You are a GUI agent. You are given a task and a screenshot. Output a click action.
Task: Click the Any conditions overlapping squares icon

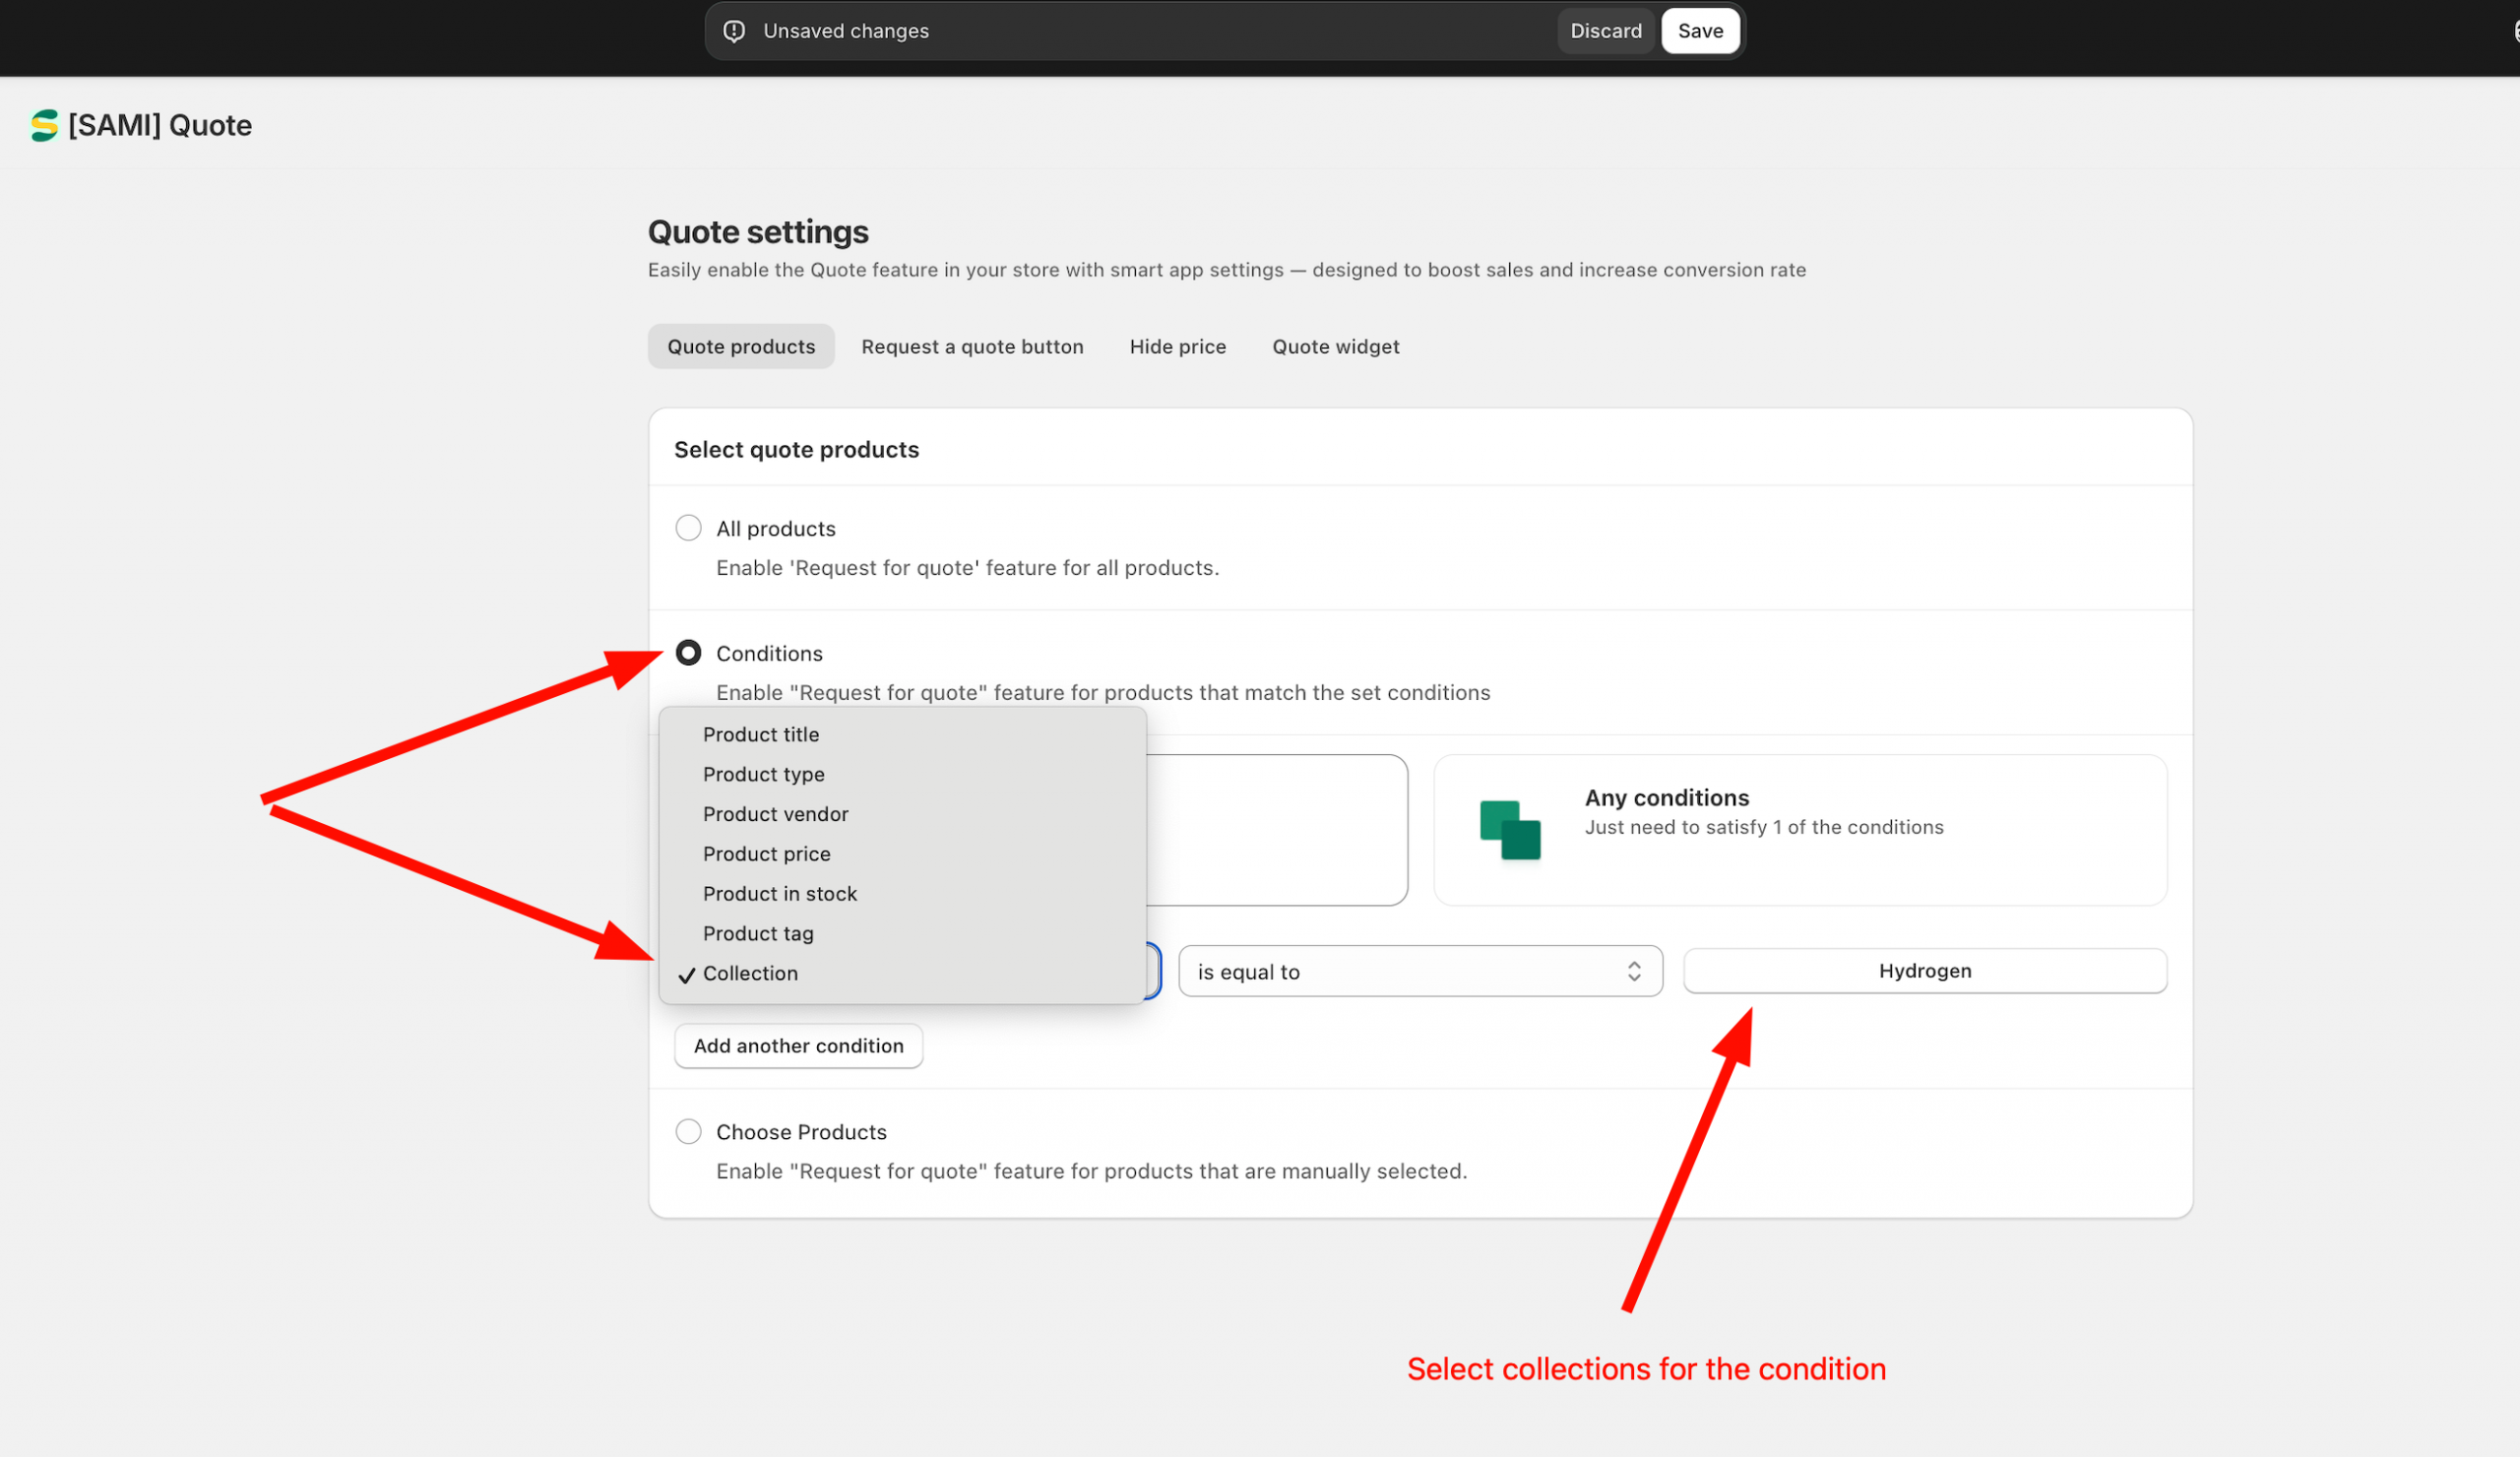pos(1510,830)
